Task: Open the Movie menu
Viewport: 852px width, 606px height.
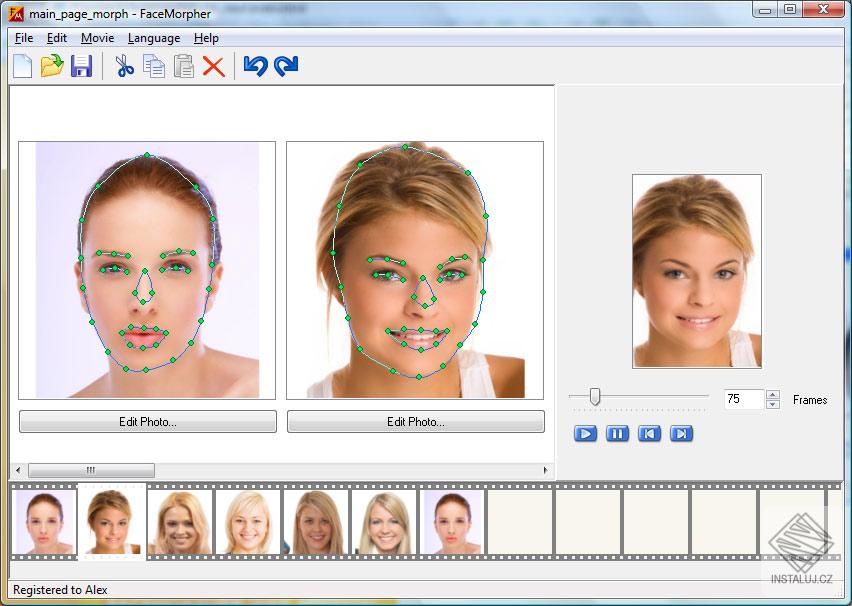Action: 96,38
